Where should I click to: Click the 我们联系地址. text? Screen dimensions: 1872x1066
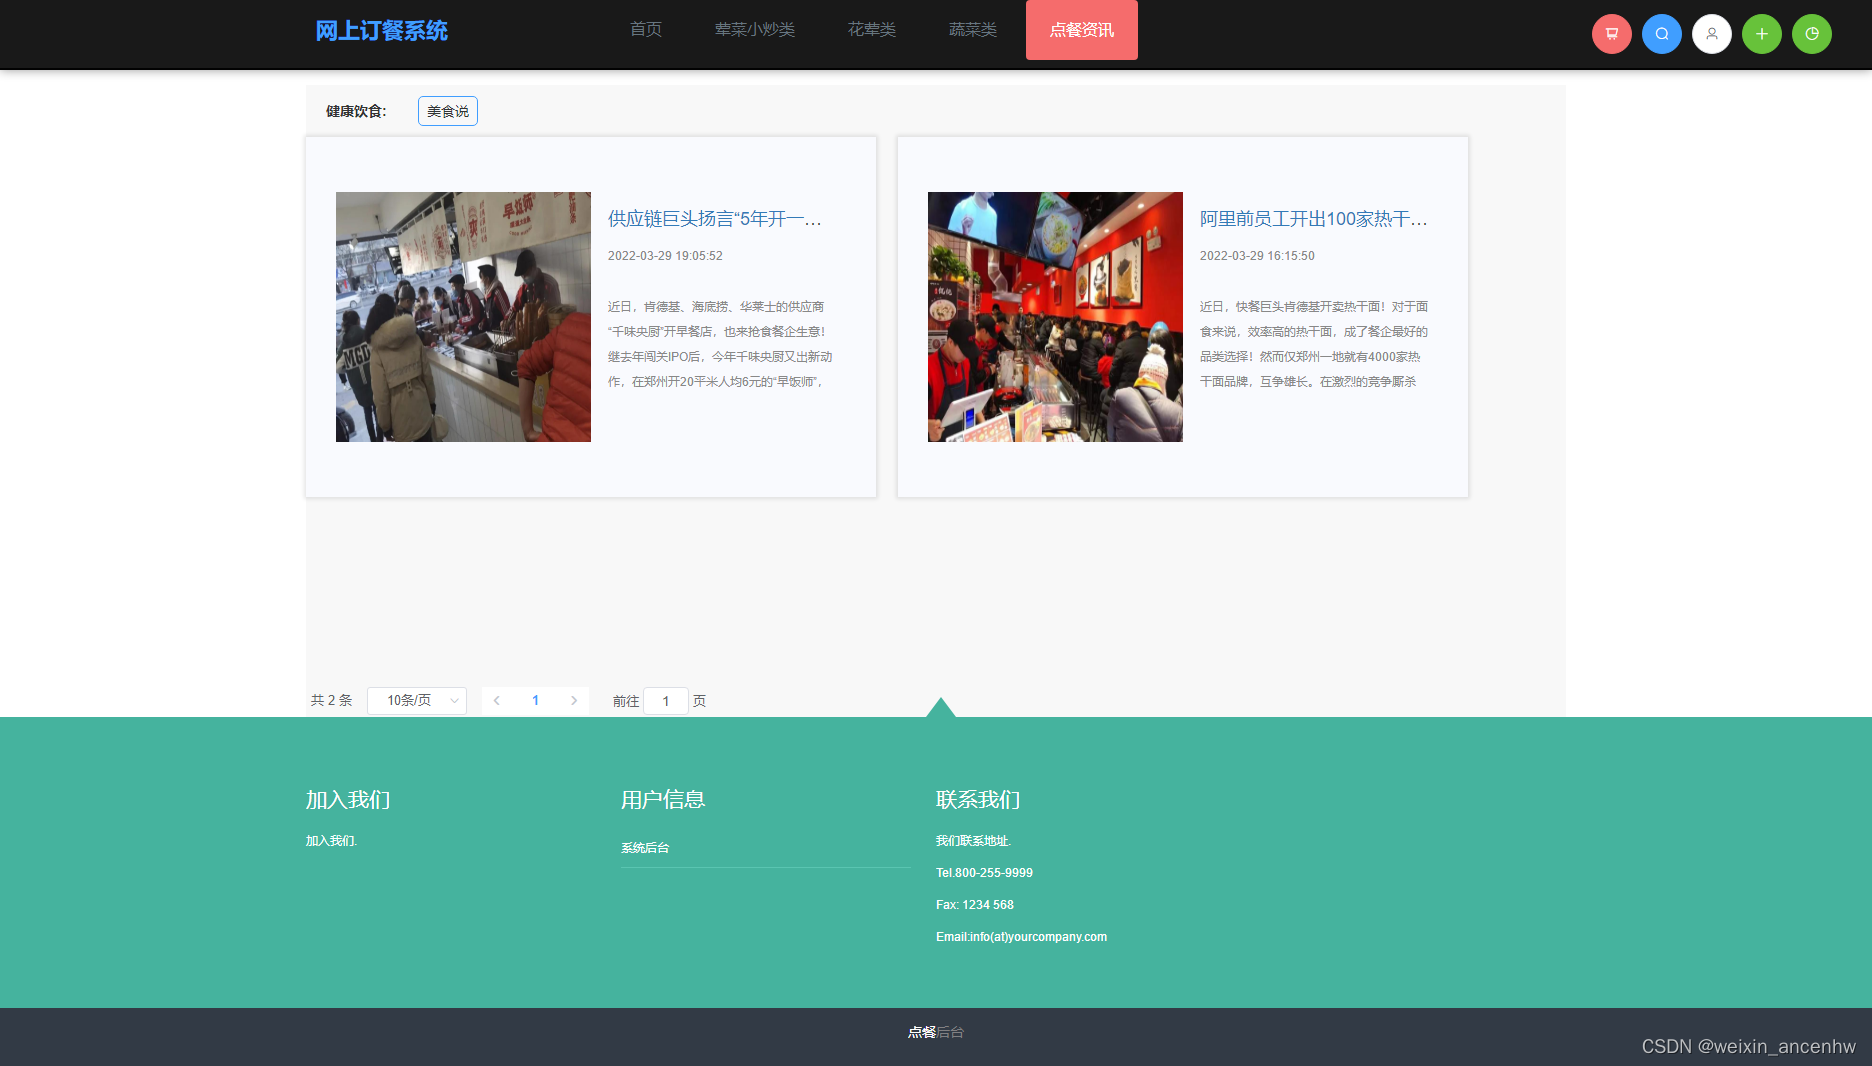point(974,841)
